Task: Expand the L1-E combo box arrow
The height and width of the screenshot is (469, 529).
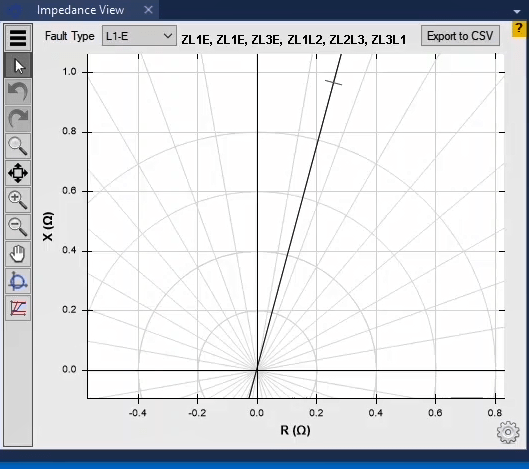Action: pyautogui.click(x=168, y=36)
